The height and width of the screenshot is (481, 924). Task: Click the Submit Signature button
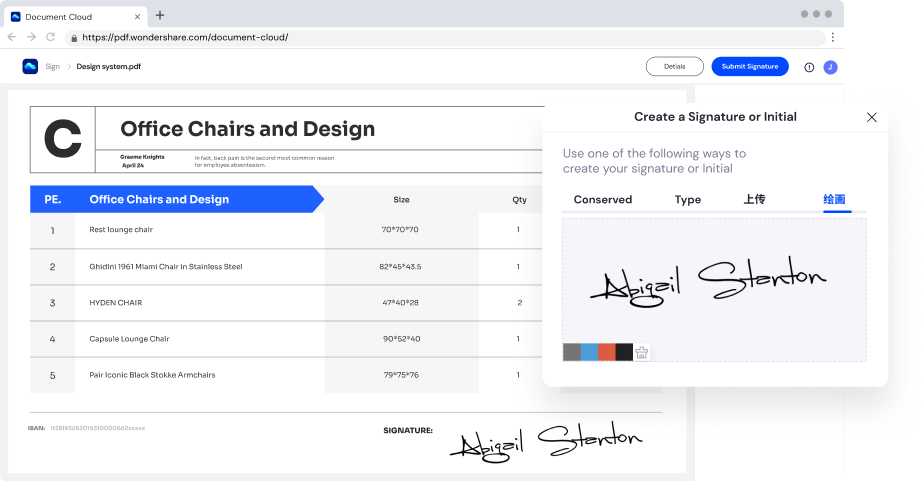[749, 67]
